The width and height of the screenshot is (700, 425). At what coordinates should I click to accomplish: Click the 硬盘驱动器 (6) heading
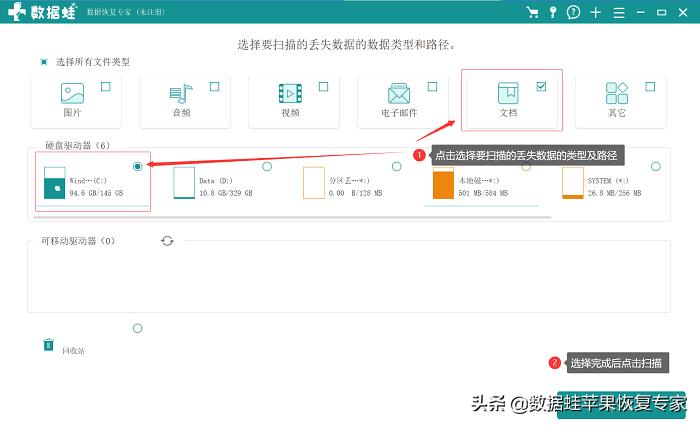[x=77, y=146]
